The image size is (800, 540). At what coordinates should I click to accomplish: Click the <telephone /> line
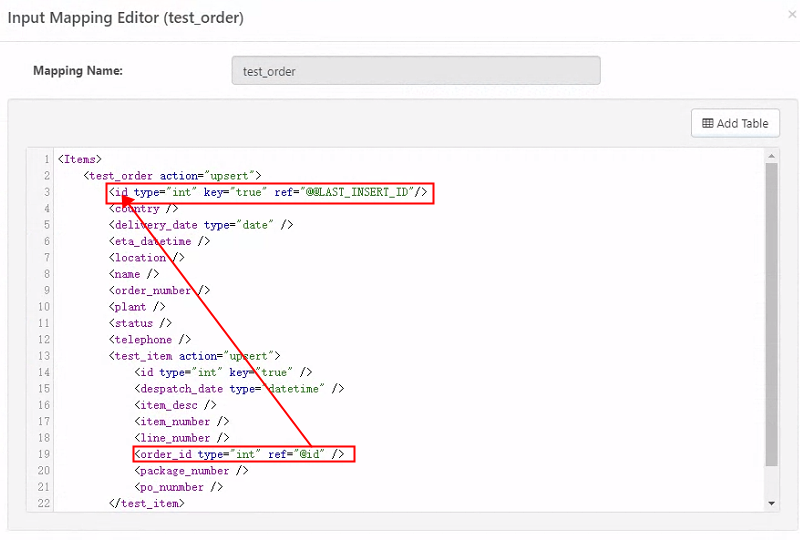(150, 339)
